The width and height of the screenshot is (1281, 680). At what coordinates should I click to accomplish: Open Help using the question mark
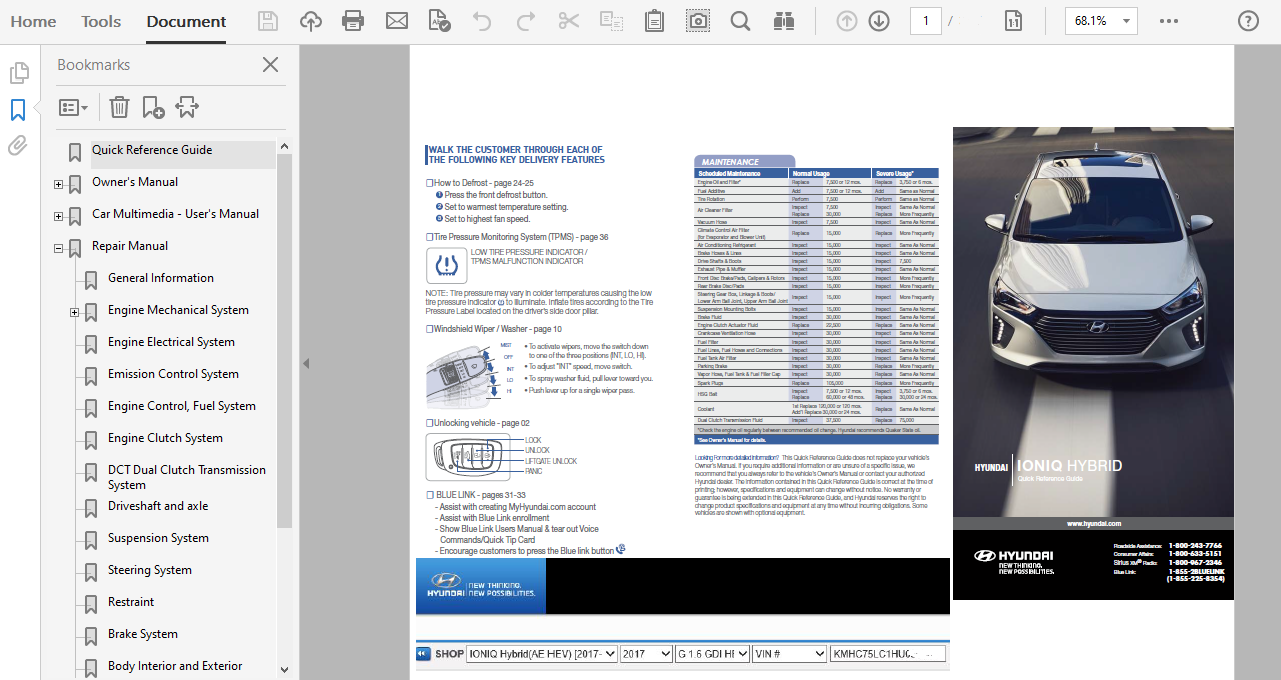(x=1247, y=19)
